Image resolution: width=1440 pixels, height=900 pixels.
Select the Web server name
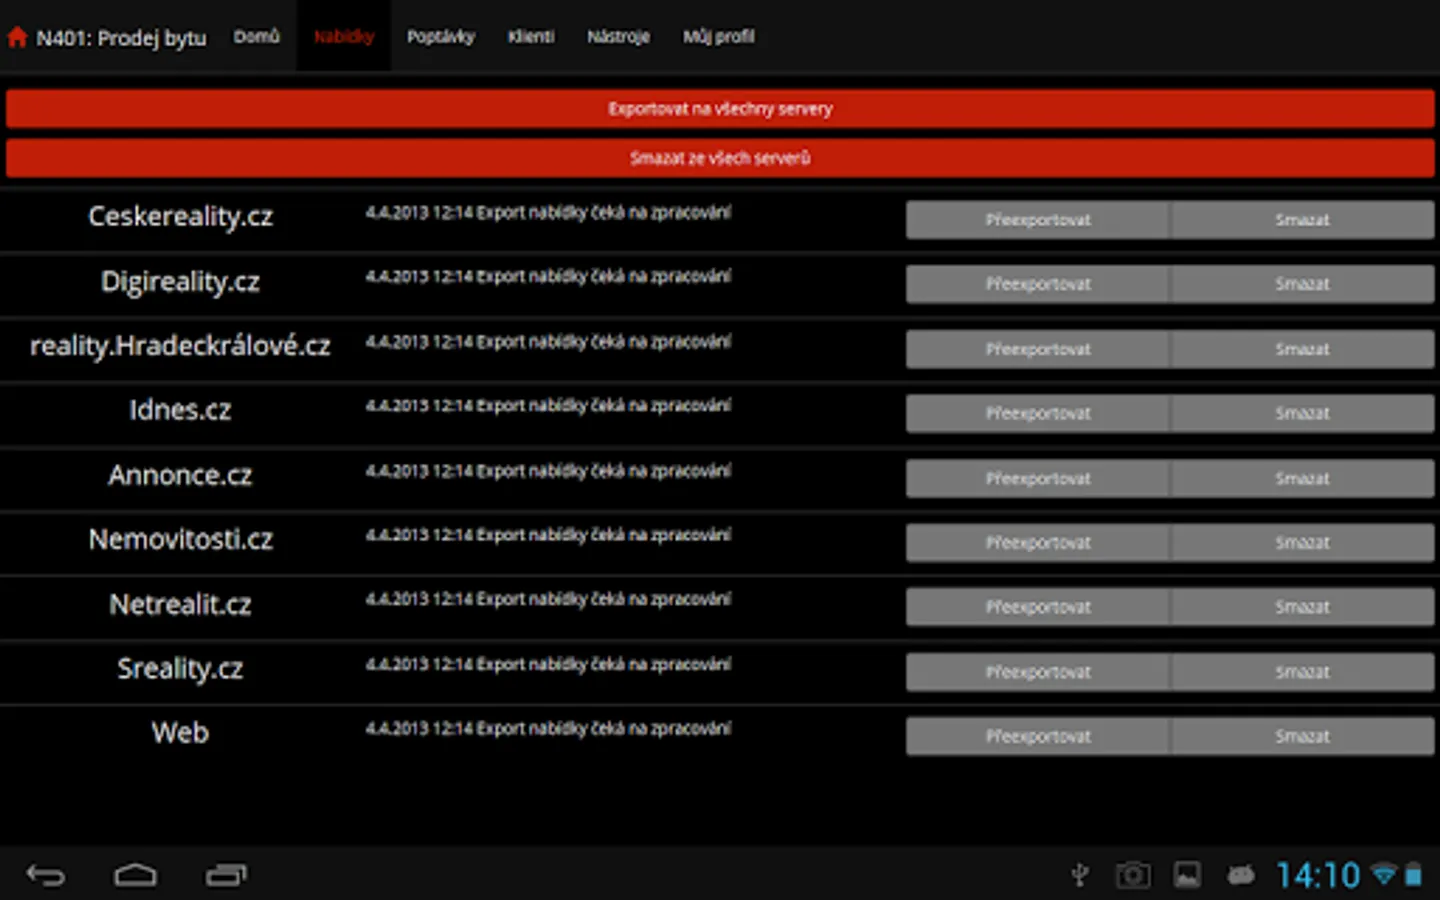point(180,733)
